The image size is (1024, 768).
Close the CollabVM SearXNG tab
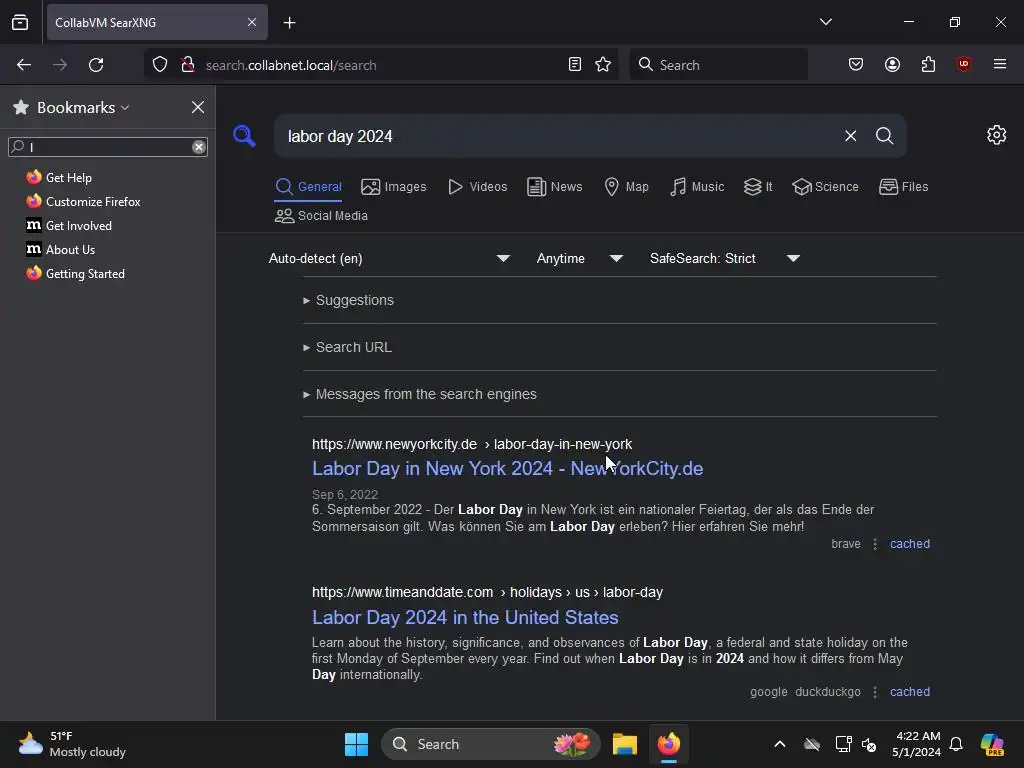click(x=252, y=22)
